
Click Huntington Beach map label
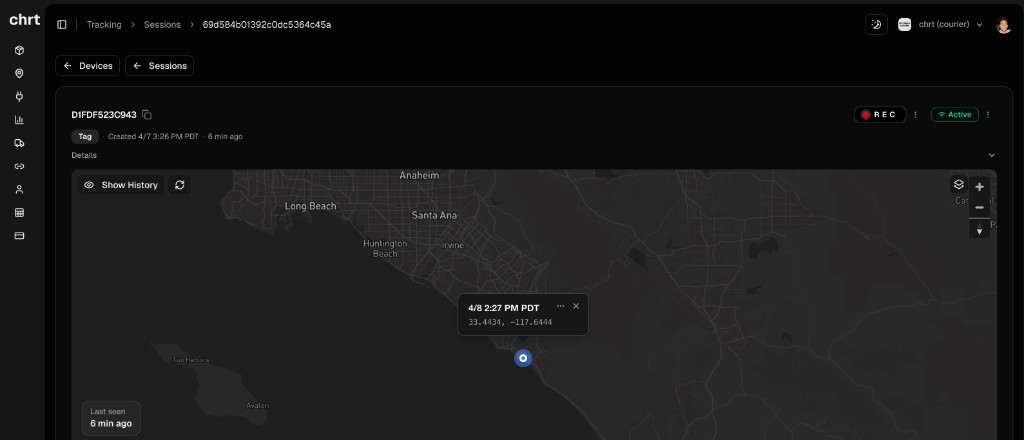pos(385,249)
